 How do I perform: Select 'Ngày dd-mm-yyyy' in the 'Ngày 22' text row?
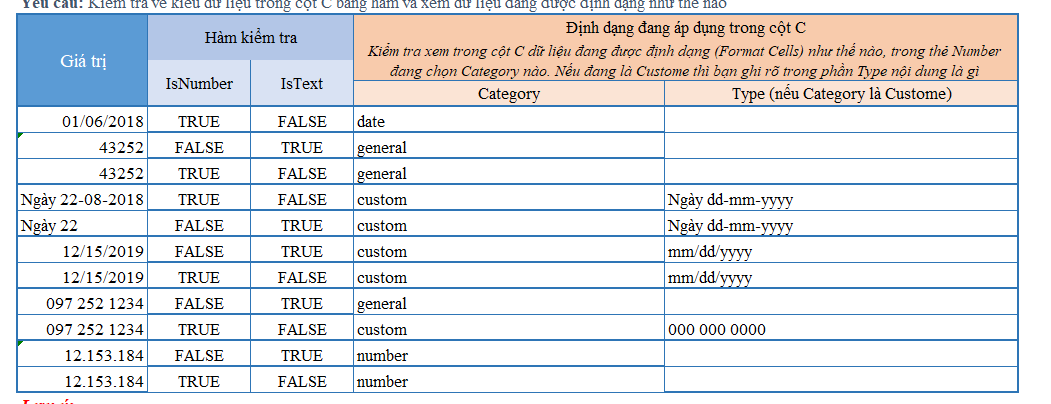point(841,225)
